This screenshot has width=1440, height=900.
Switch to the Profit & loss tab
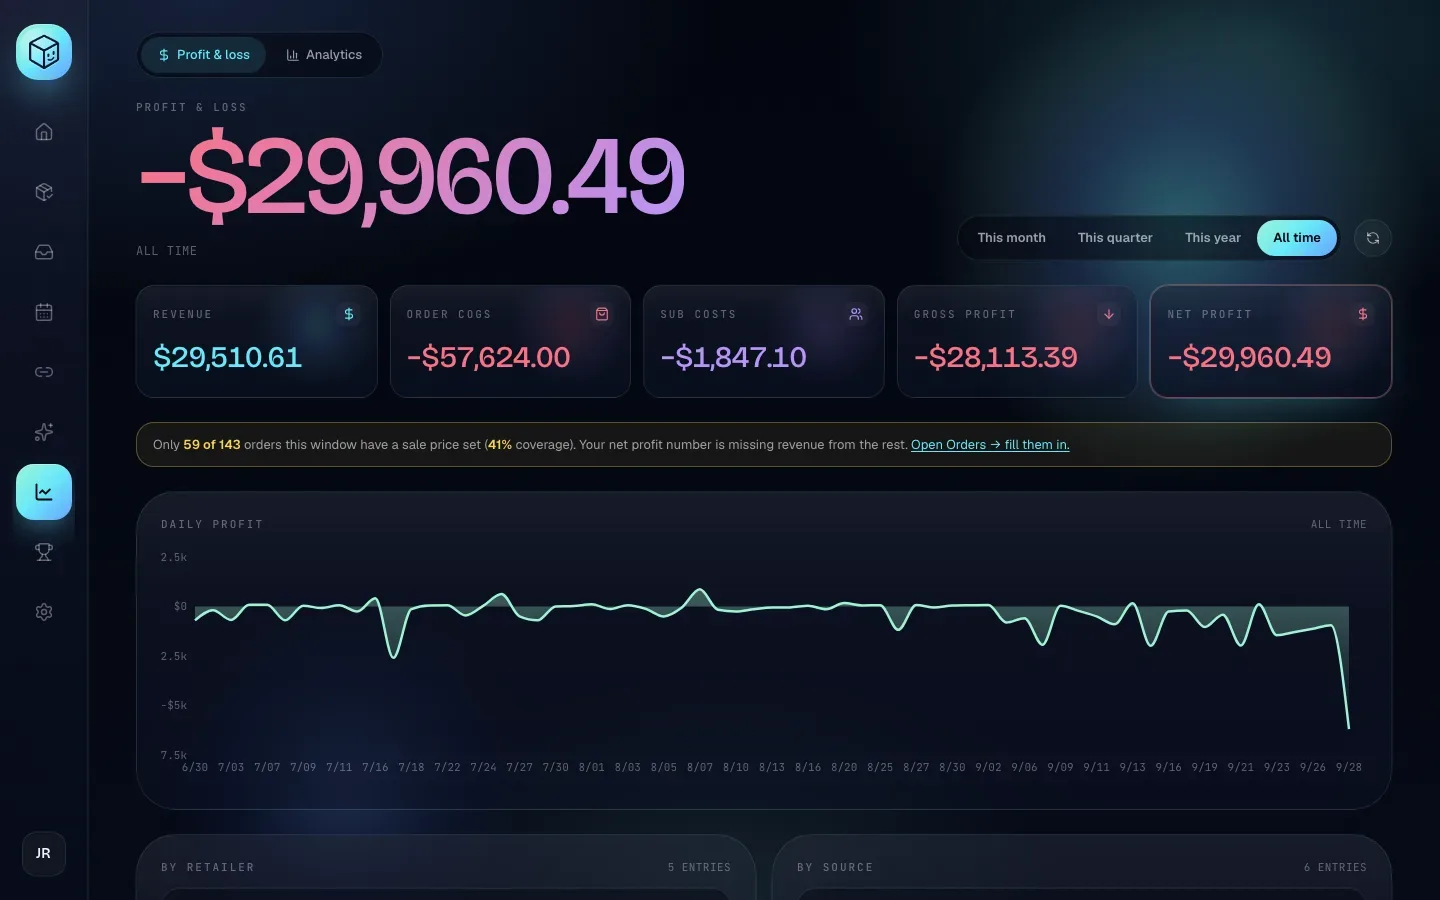tap(204, 55)
